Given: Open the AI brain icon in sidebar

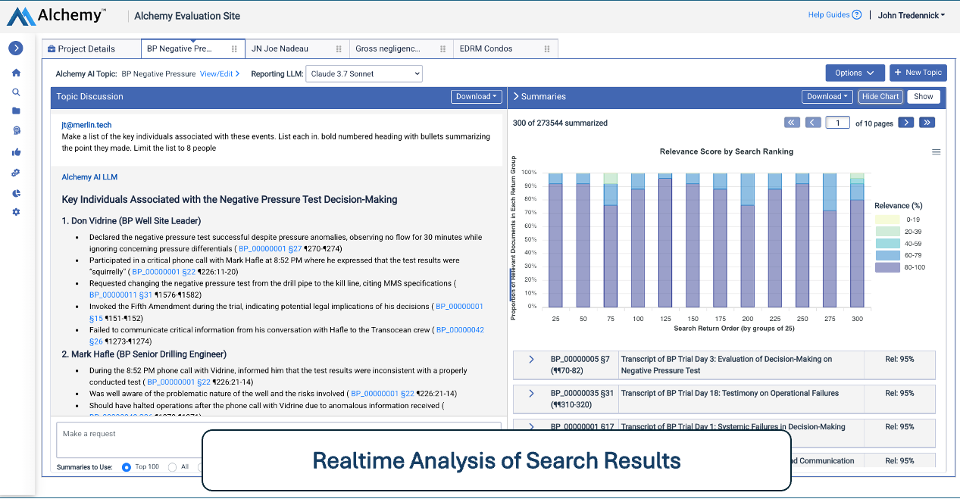Looking at the screenshot, I should (16, 130).
